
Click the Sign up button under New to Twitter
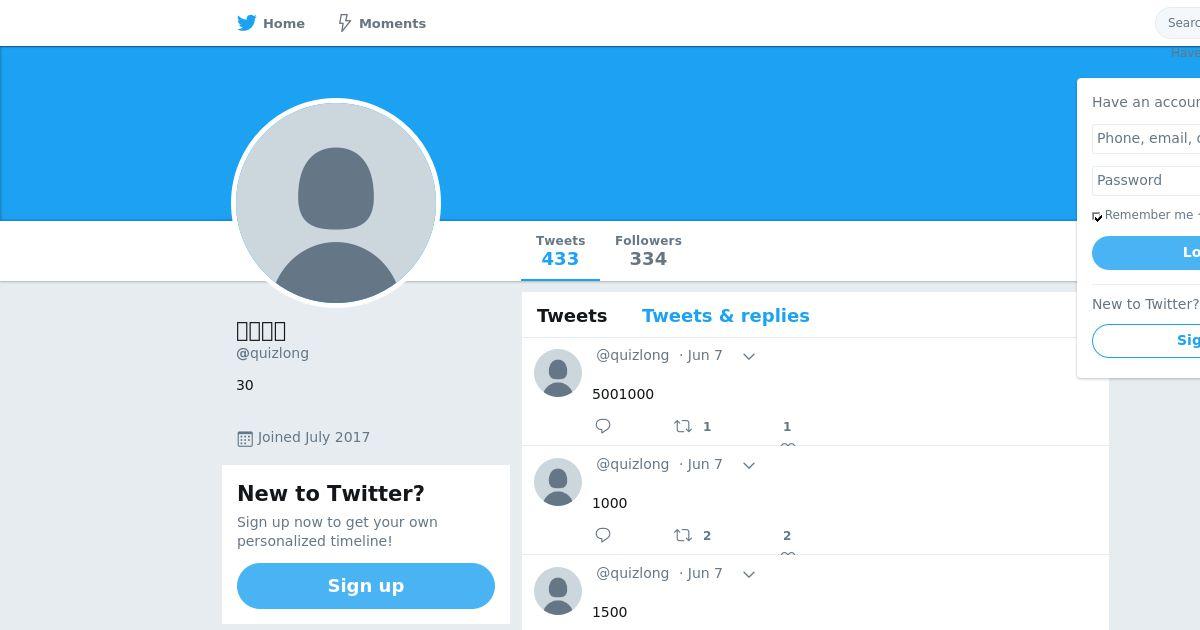[x=366, y=586]
